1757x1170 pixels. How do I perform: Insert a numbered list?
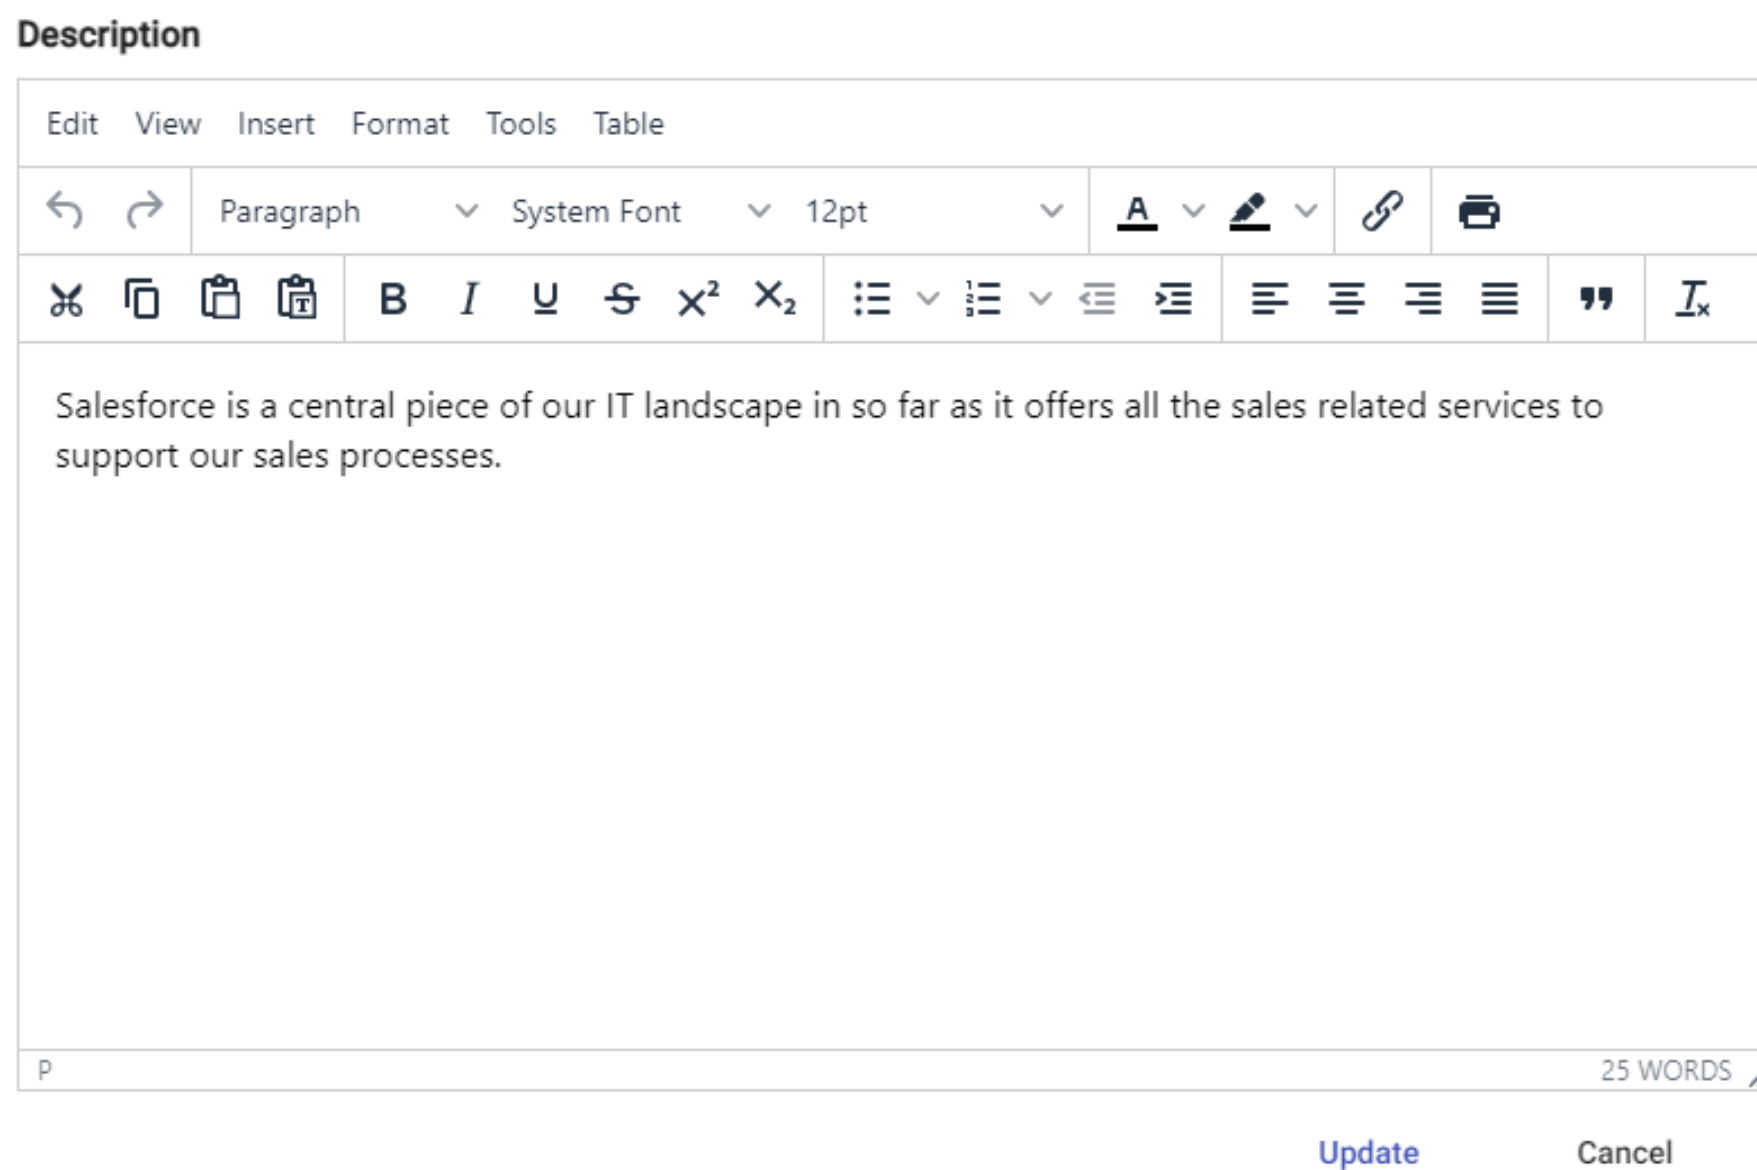pyautogui.click(x=983, y=299)
